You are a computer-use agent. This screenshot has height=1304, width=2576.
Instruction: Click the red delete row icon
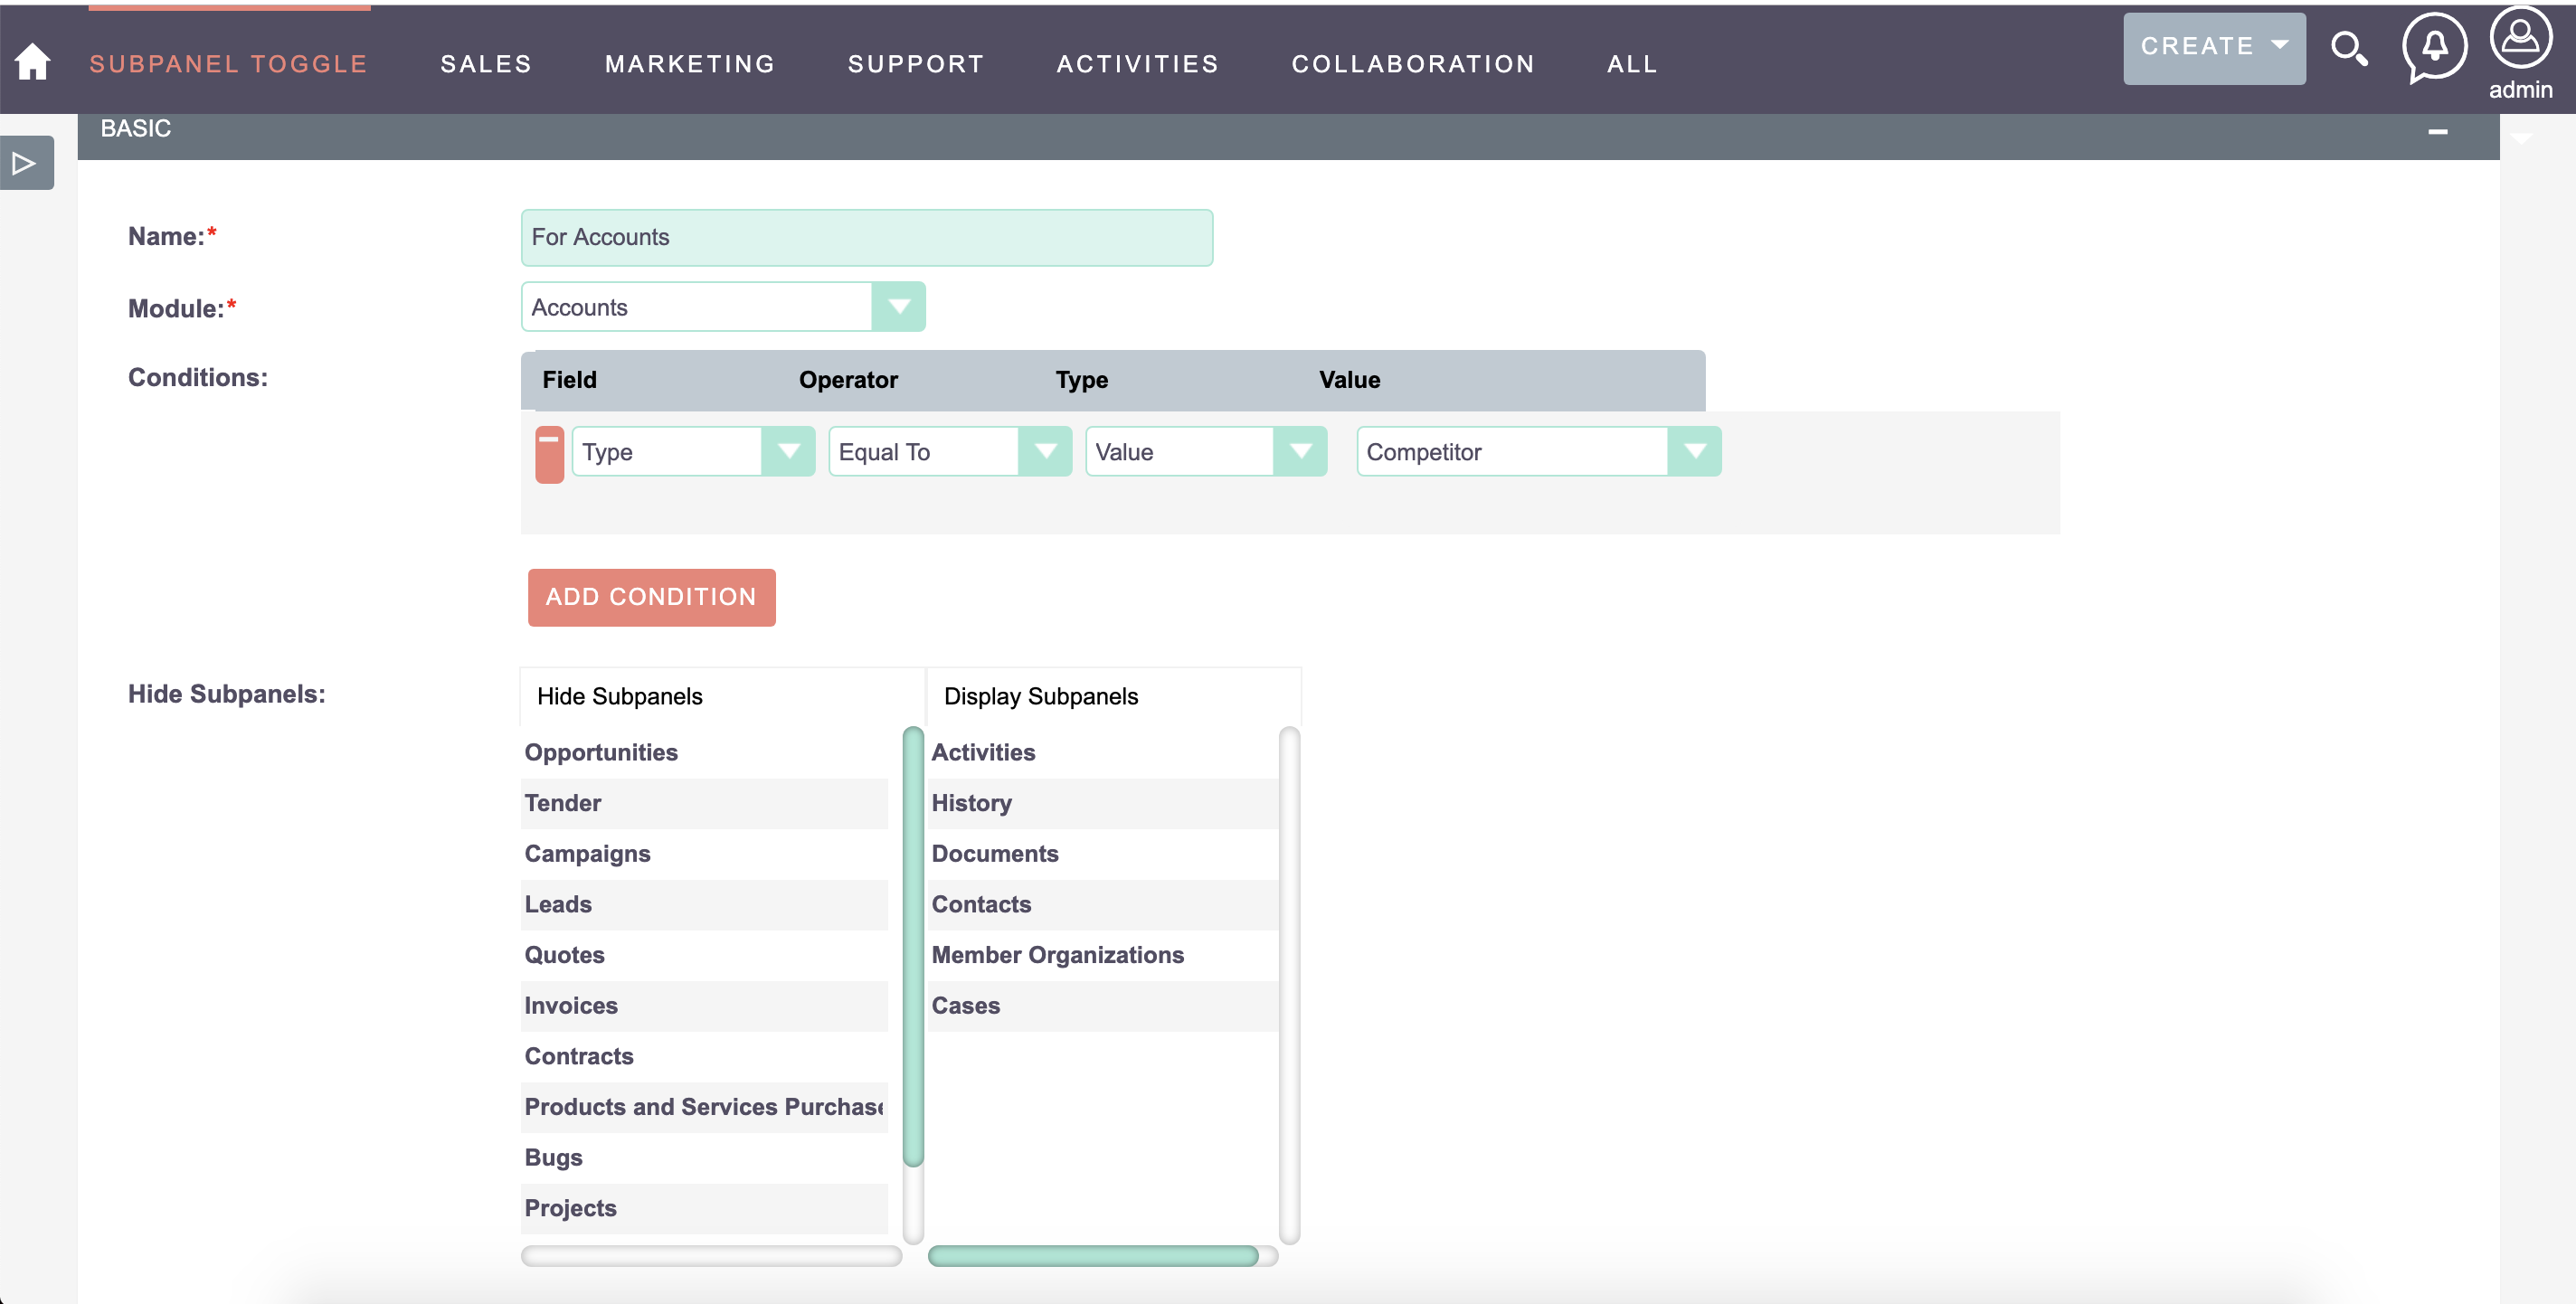point(549,452)
